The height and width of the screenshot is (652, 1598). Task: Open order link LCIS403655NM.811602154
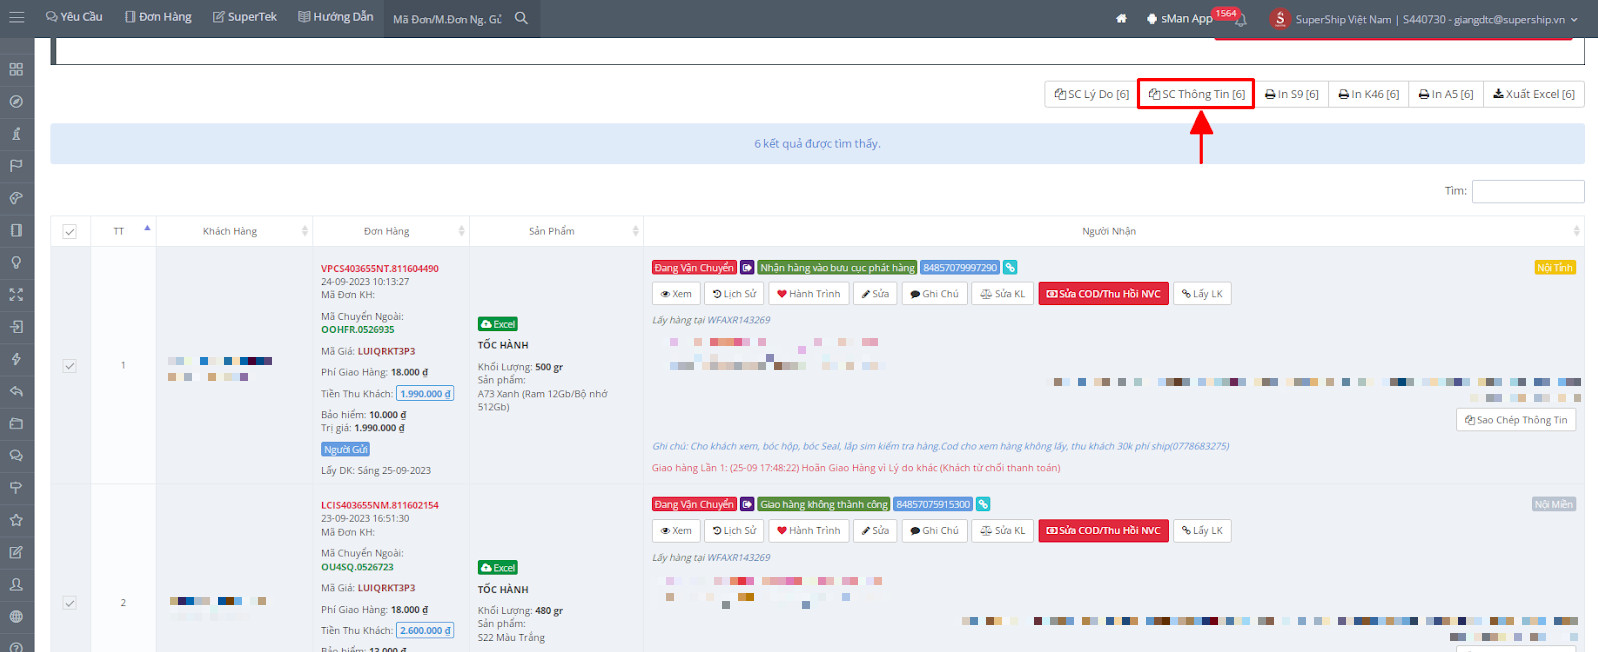point(380,505)
